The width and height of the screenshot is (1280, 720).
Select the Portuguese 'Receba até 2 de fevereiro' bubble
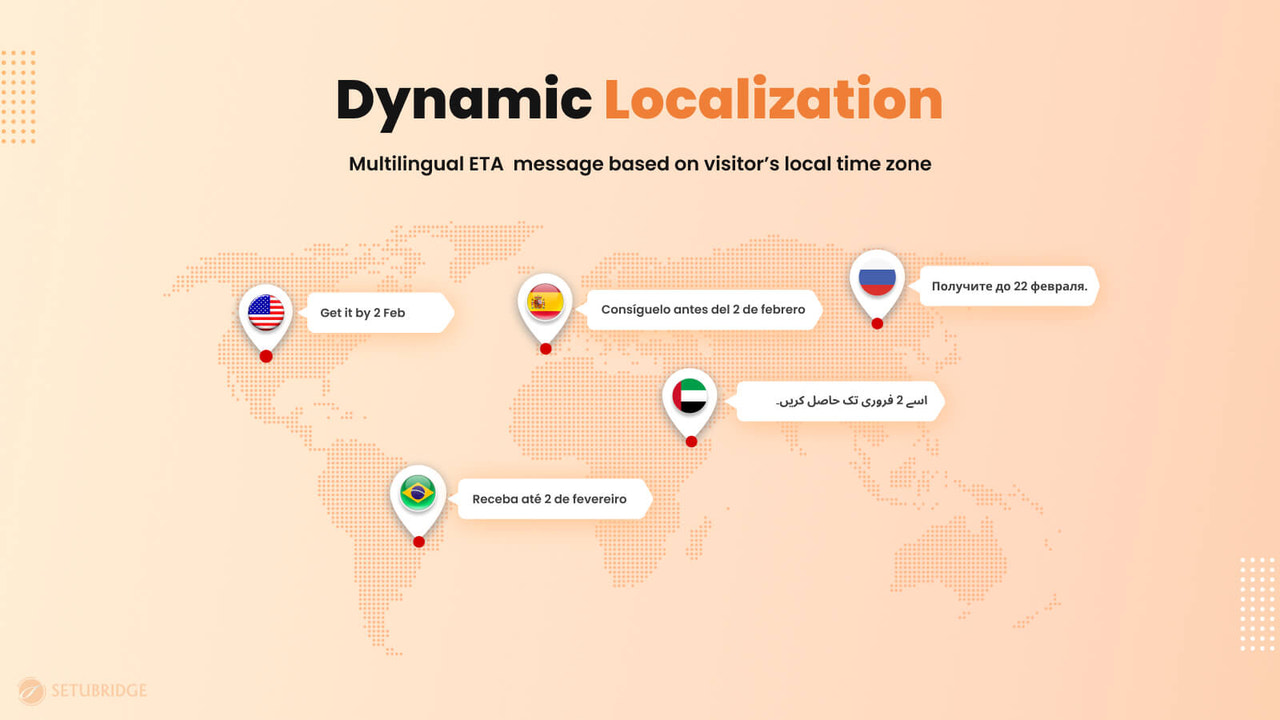[552, 498]
